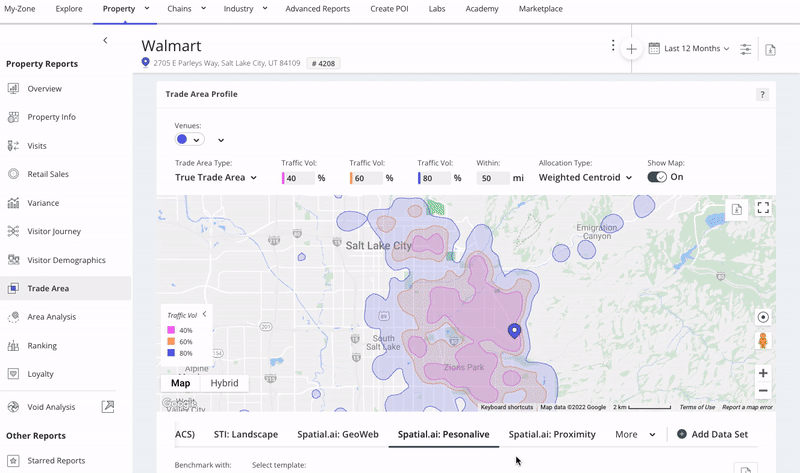This screenshot has width=800, height=473.
Task: Download the map image icon
Action: (737, 209)
